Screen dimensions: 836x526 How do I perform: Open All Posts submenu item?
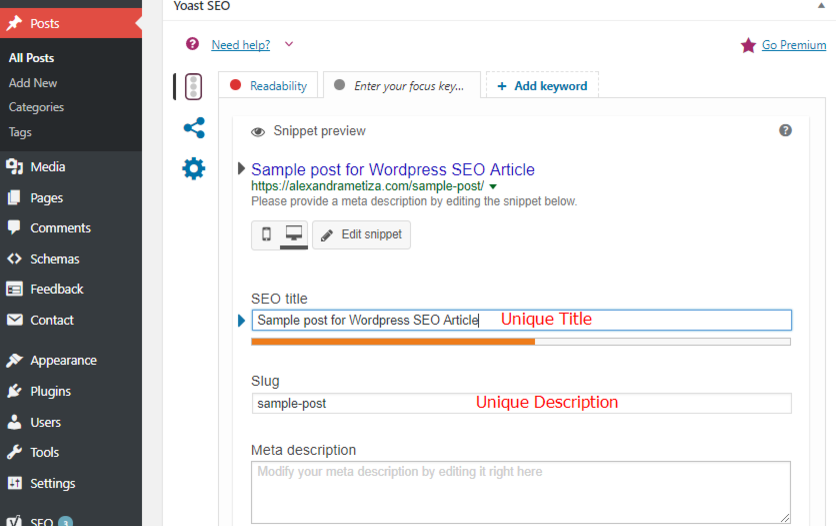tap(31, 58)
